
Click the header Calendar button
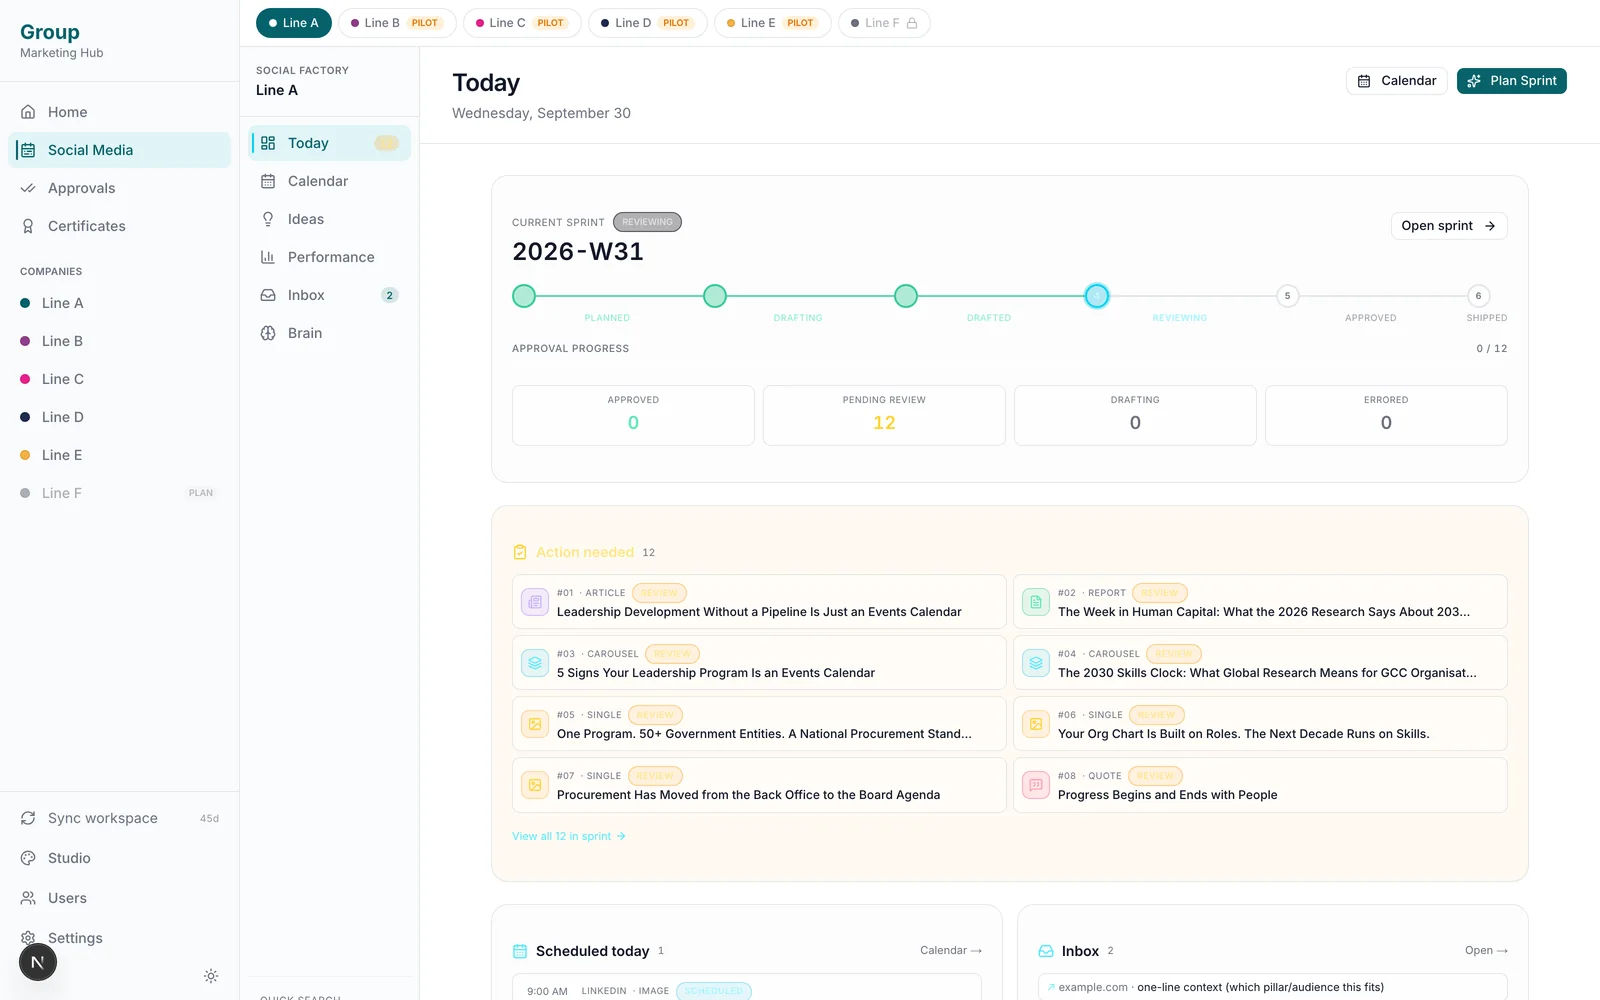1397,81
